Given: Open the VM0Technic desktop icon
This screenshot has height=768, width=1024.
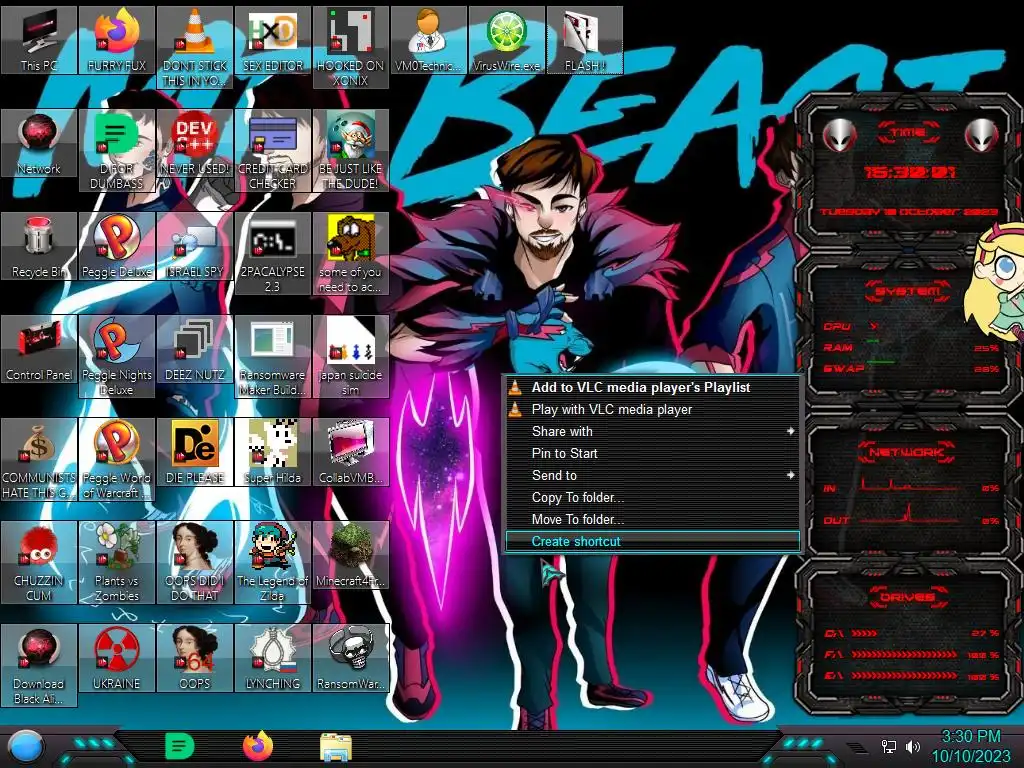Looking at the screenshot, I should (x=428, y=40).
